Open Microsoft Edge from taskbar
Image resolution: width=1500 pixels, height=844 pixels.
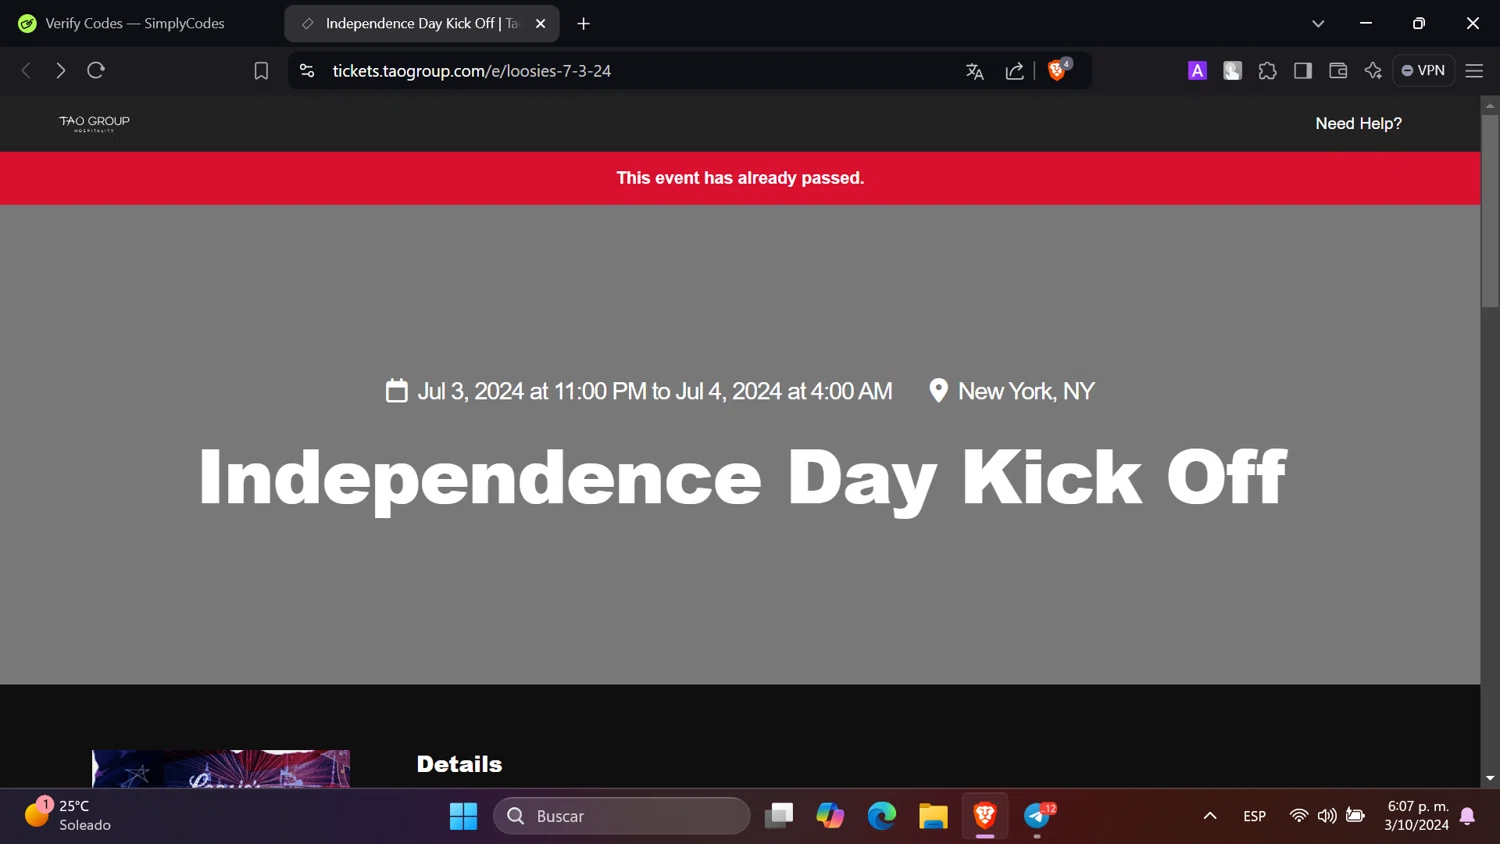click(882, 816)
